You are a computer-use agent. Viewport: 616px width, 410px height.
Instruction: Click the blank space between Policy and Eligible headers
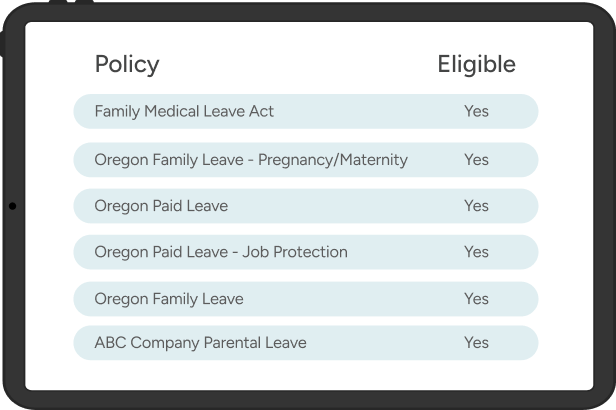[300, 65]
